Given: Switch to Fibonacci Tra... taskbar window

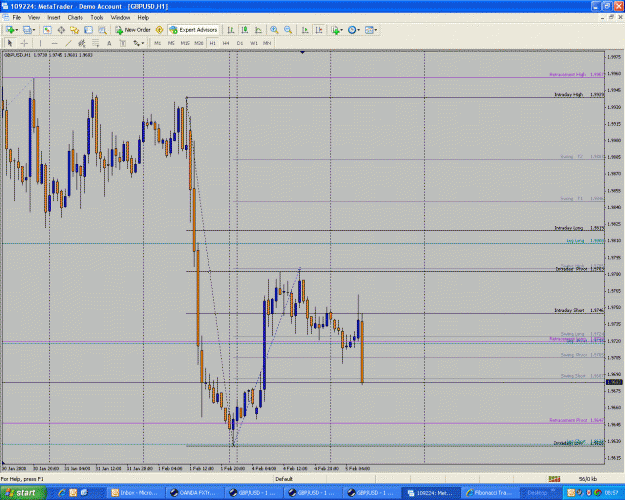Looking at the screenshot, I should 489,493.
